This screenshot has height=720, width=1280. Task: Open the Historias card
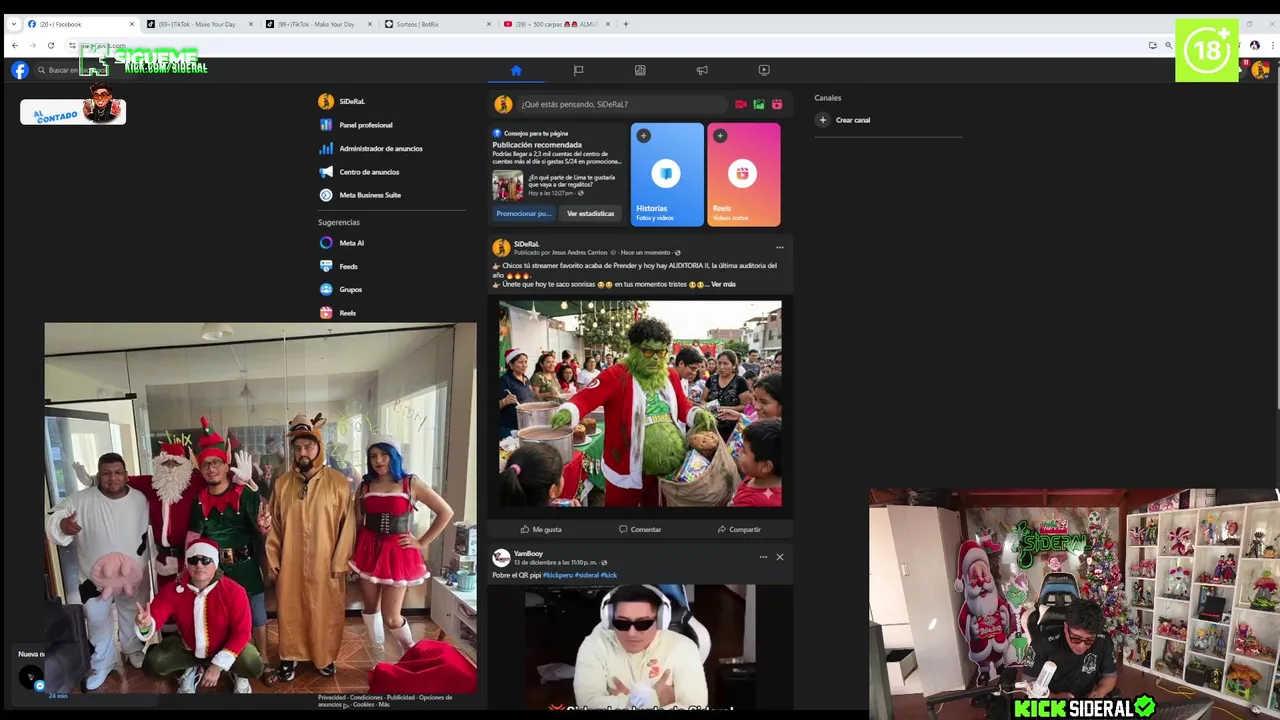click(667, 174)
